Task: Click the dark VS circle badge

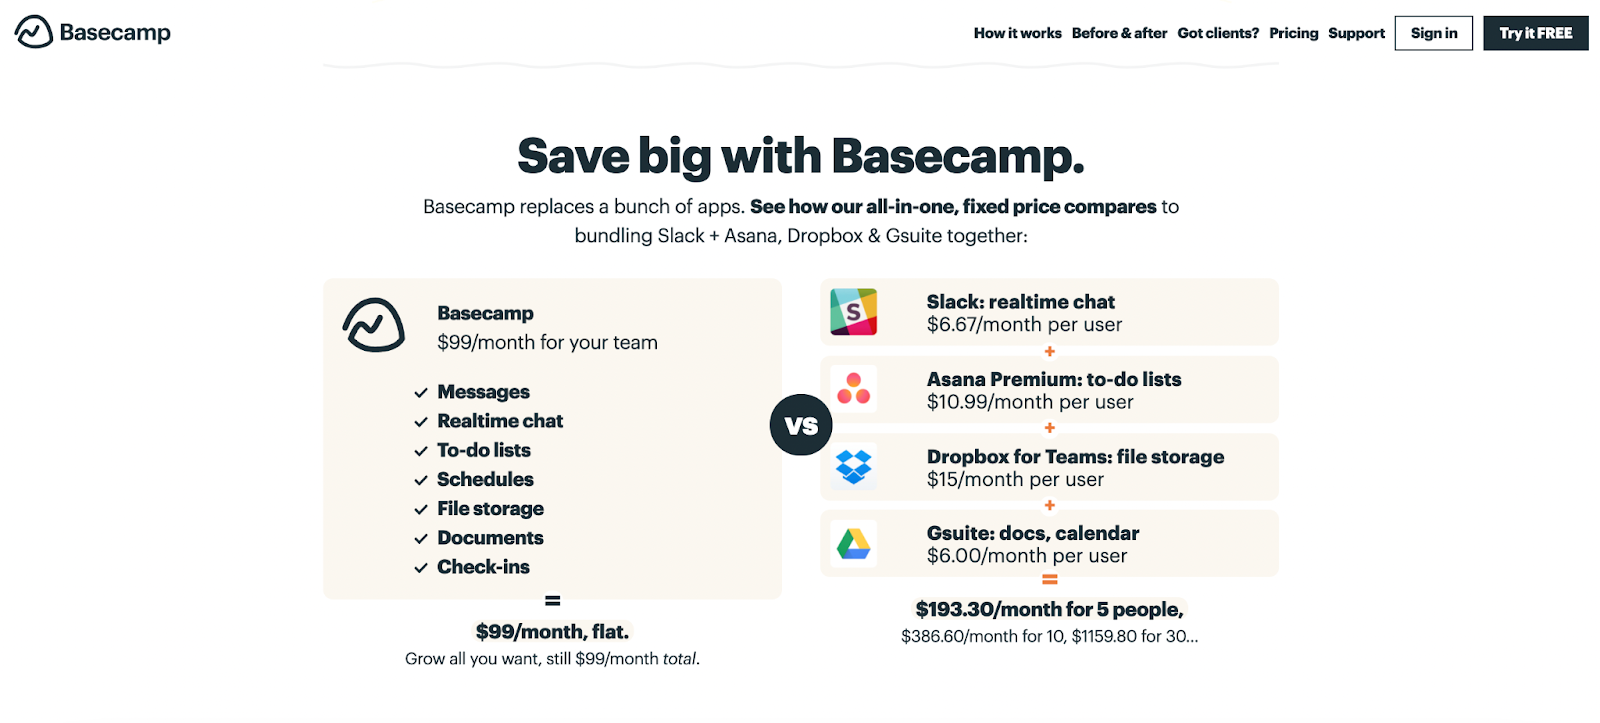Action: 801,425
